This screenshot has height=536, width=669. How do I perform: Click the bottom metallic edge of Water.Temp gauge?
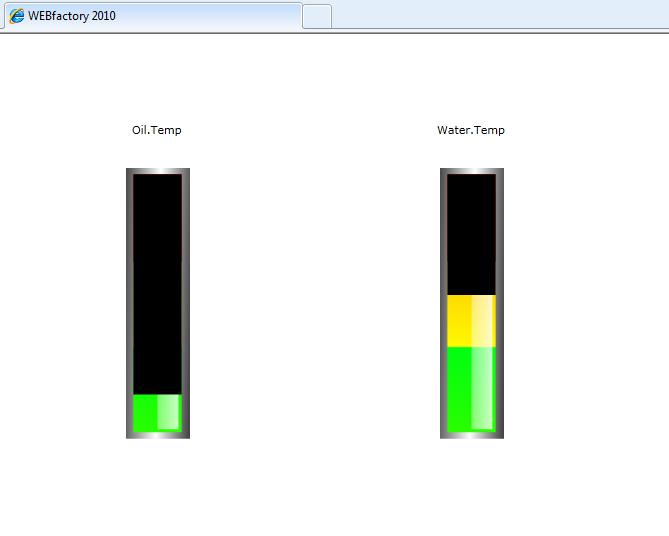[471, 435]
